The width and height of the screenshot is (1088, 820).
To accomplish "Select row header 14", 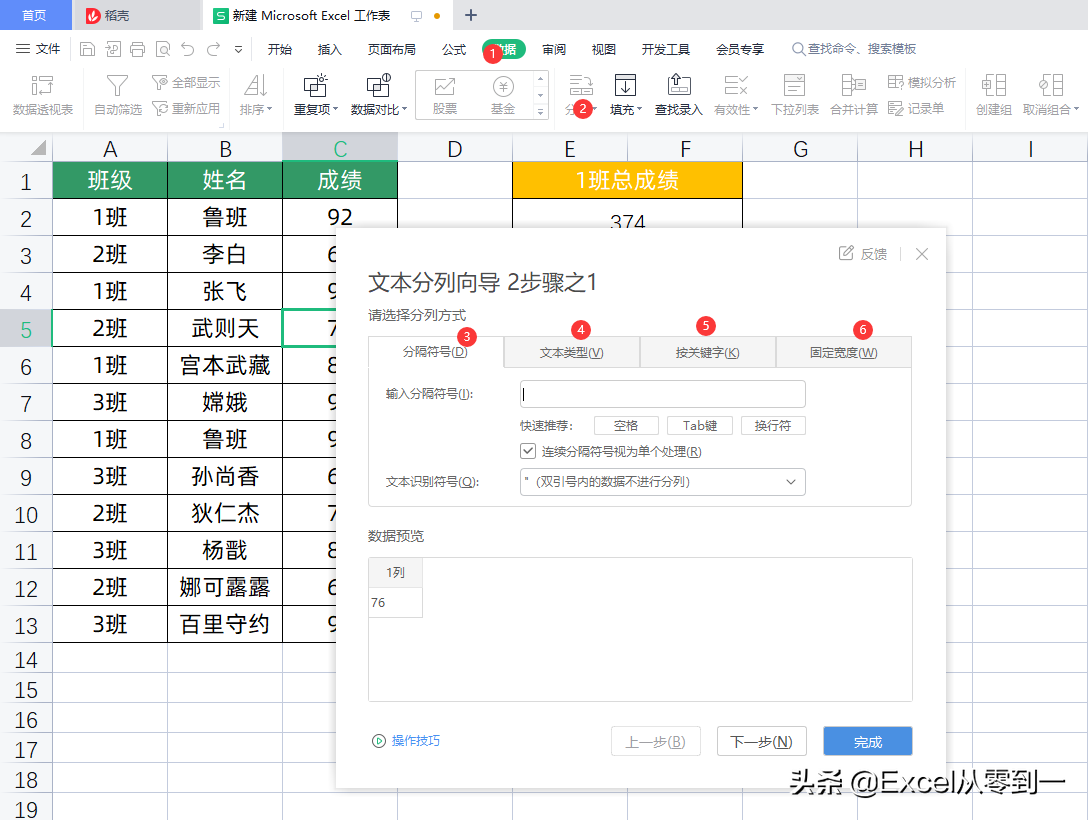I will point(26,659).
